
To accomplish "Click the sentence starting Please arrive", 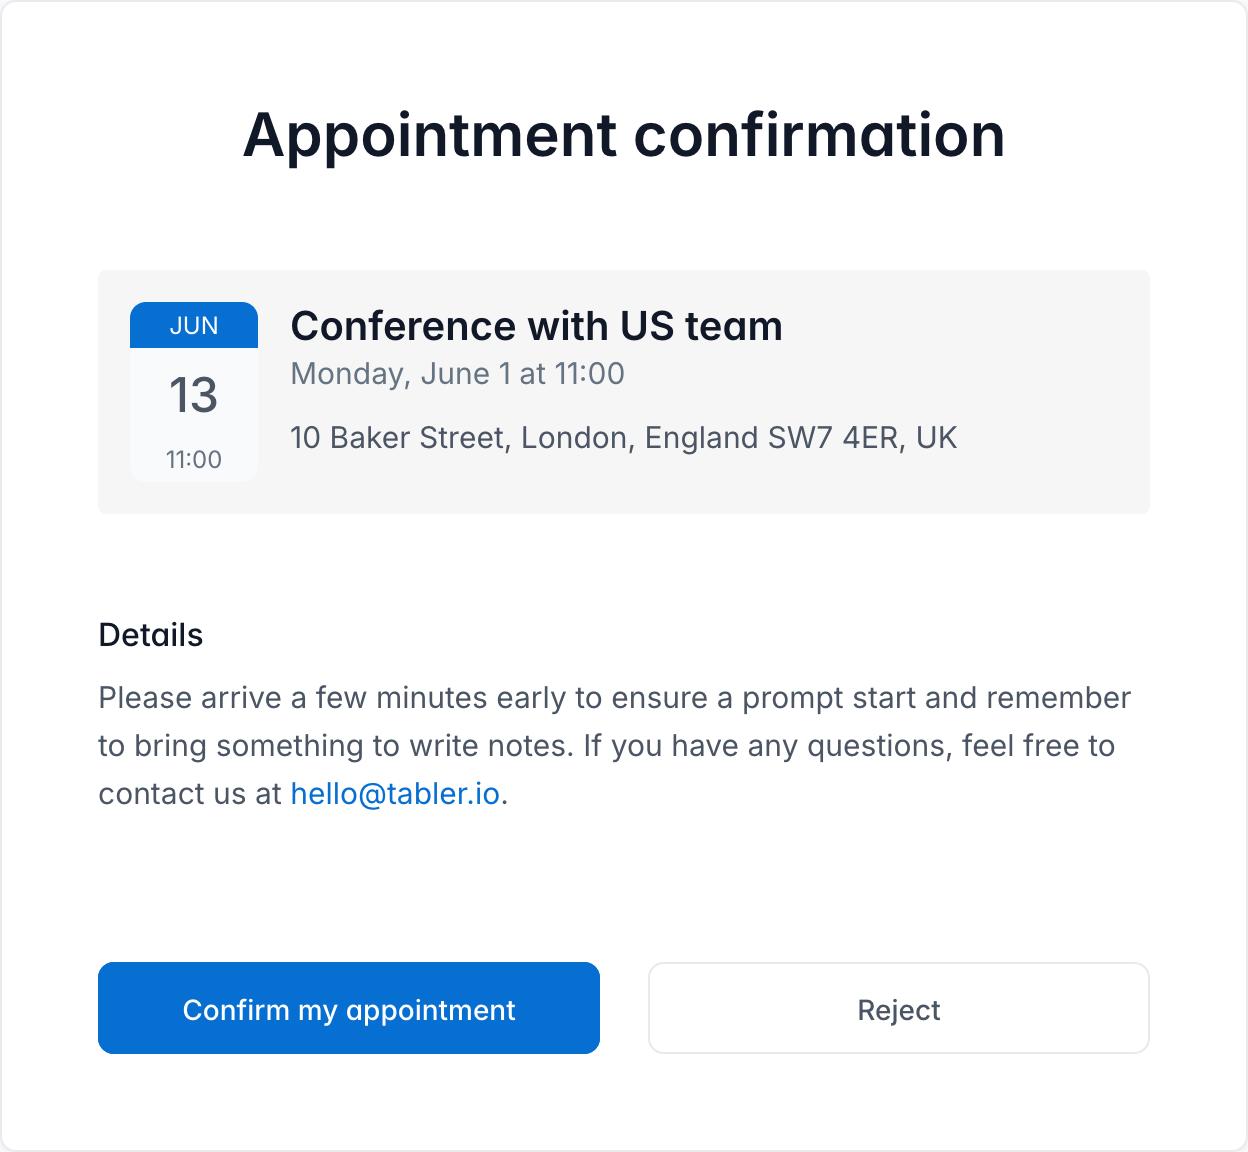I will pyautogui.click(x=614, y=698).
